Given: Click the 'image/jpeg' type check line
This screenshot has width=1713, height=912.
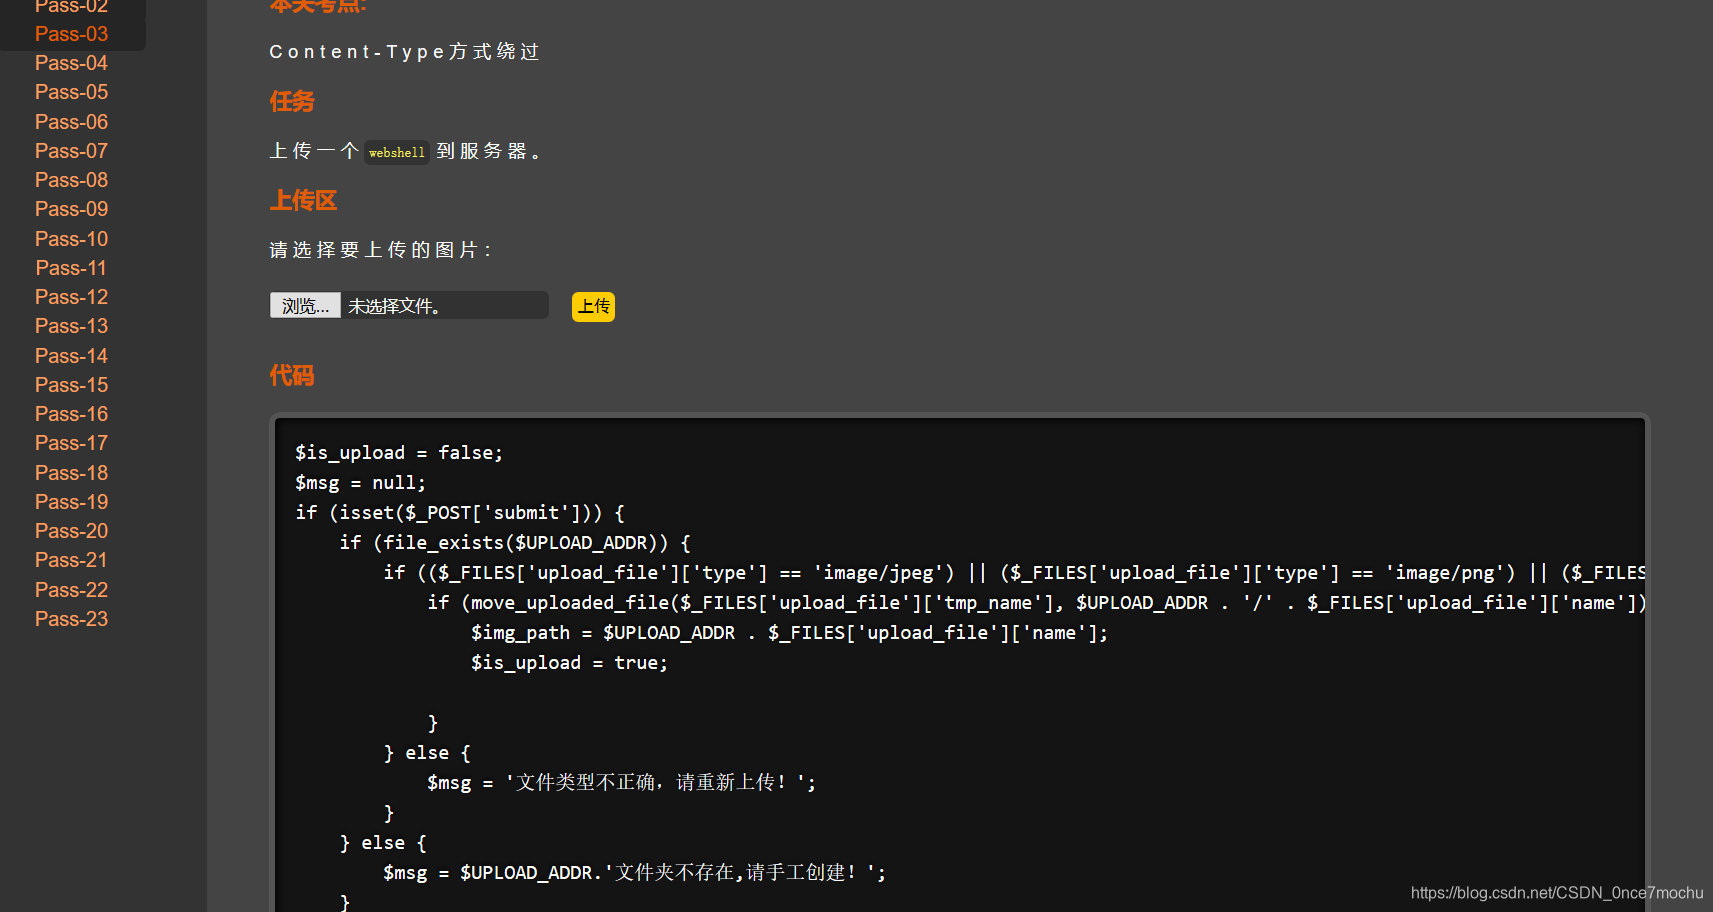Looking at the screenshot, I should point(1014,573).
